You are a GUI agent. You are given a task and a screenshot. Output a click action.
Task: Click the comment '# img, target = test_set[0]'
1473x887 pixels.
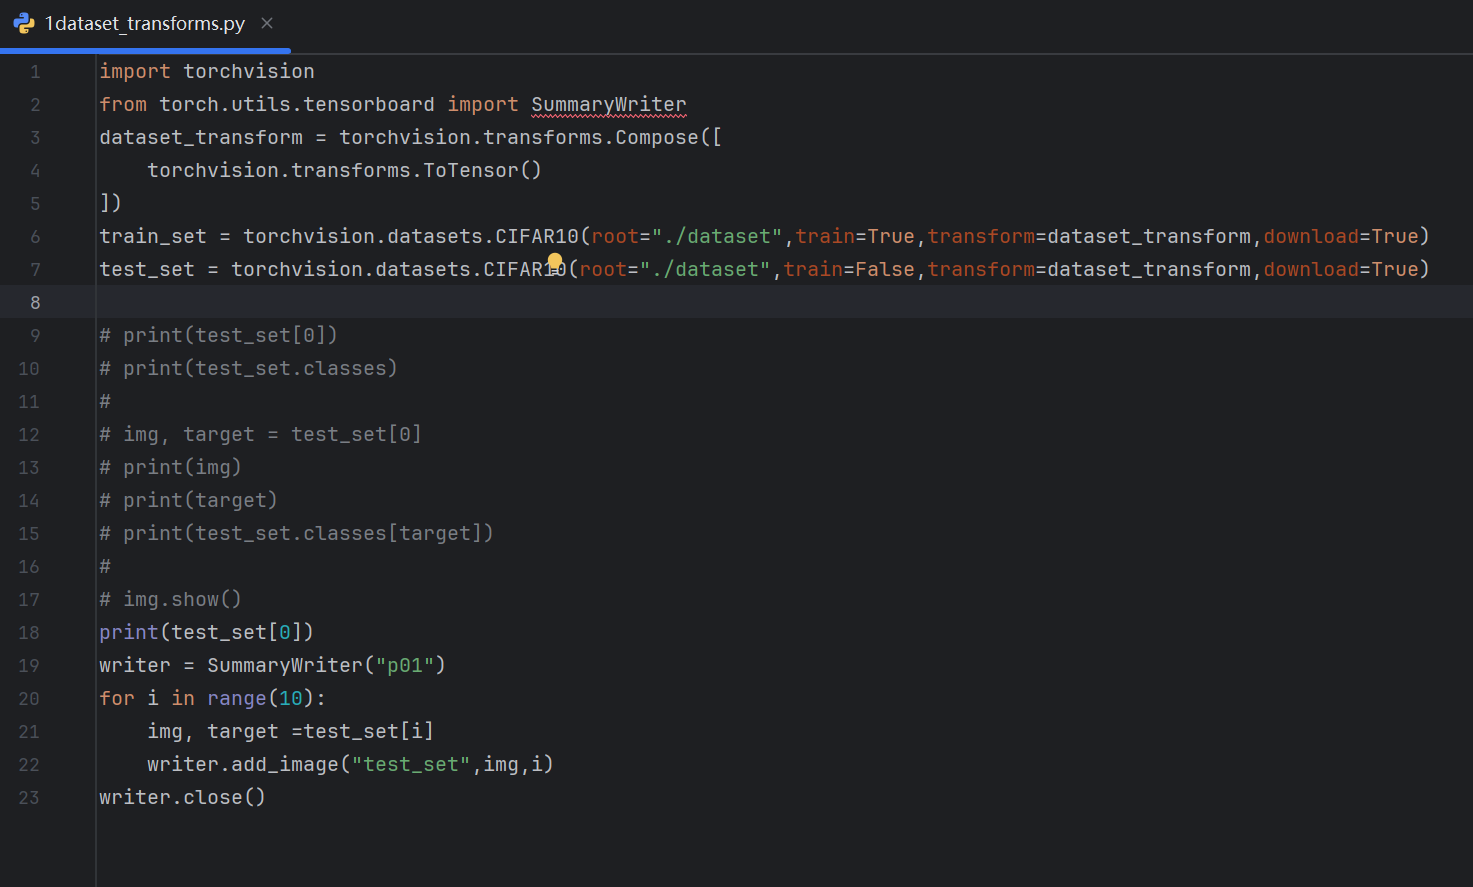point(261,434)
